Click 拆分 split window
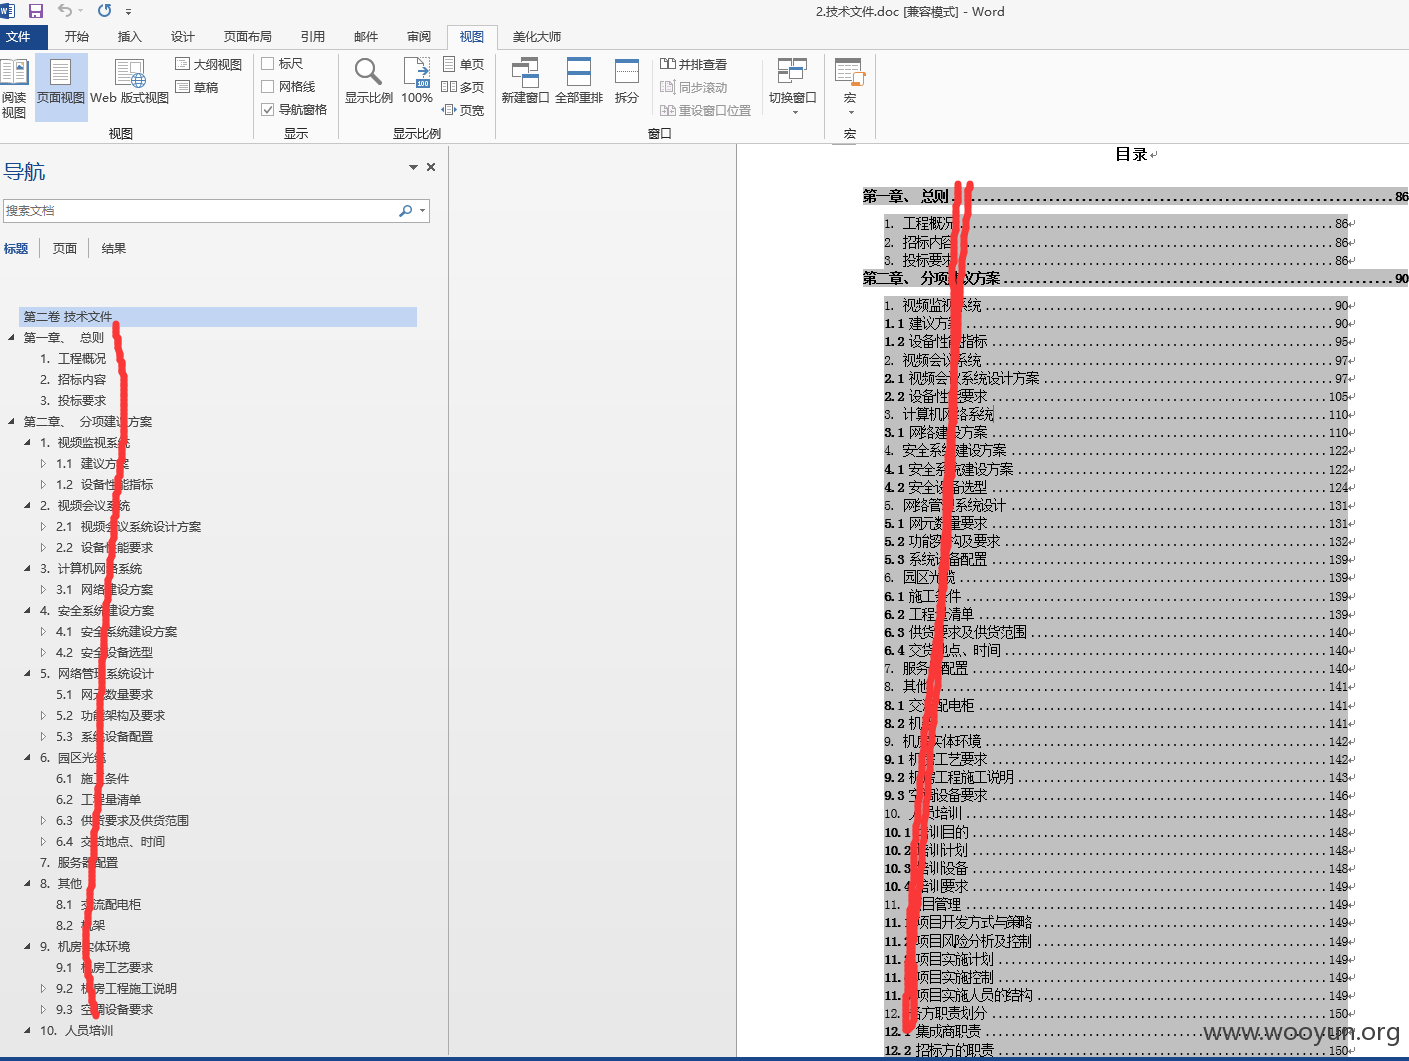The height and width of the screenshot is (1061, 1409). [x=627, y=82]
